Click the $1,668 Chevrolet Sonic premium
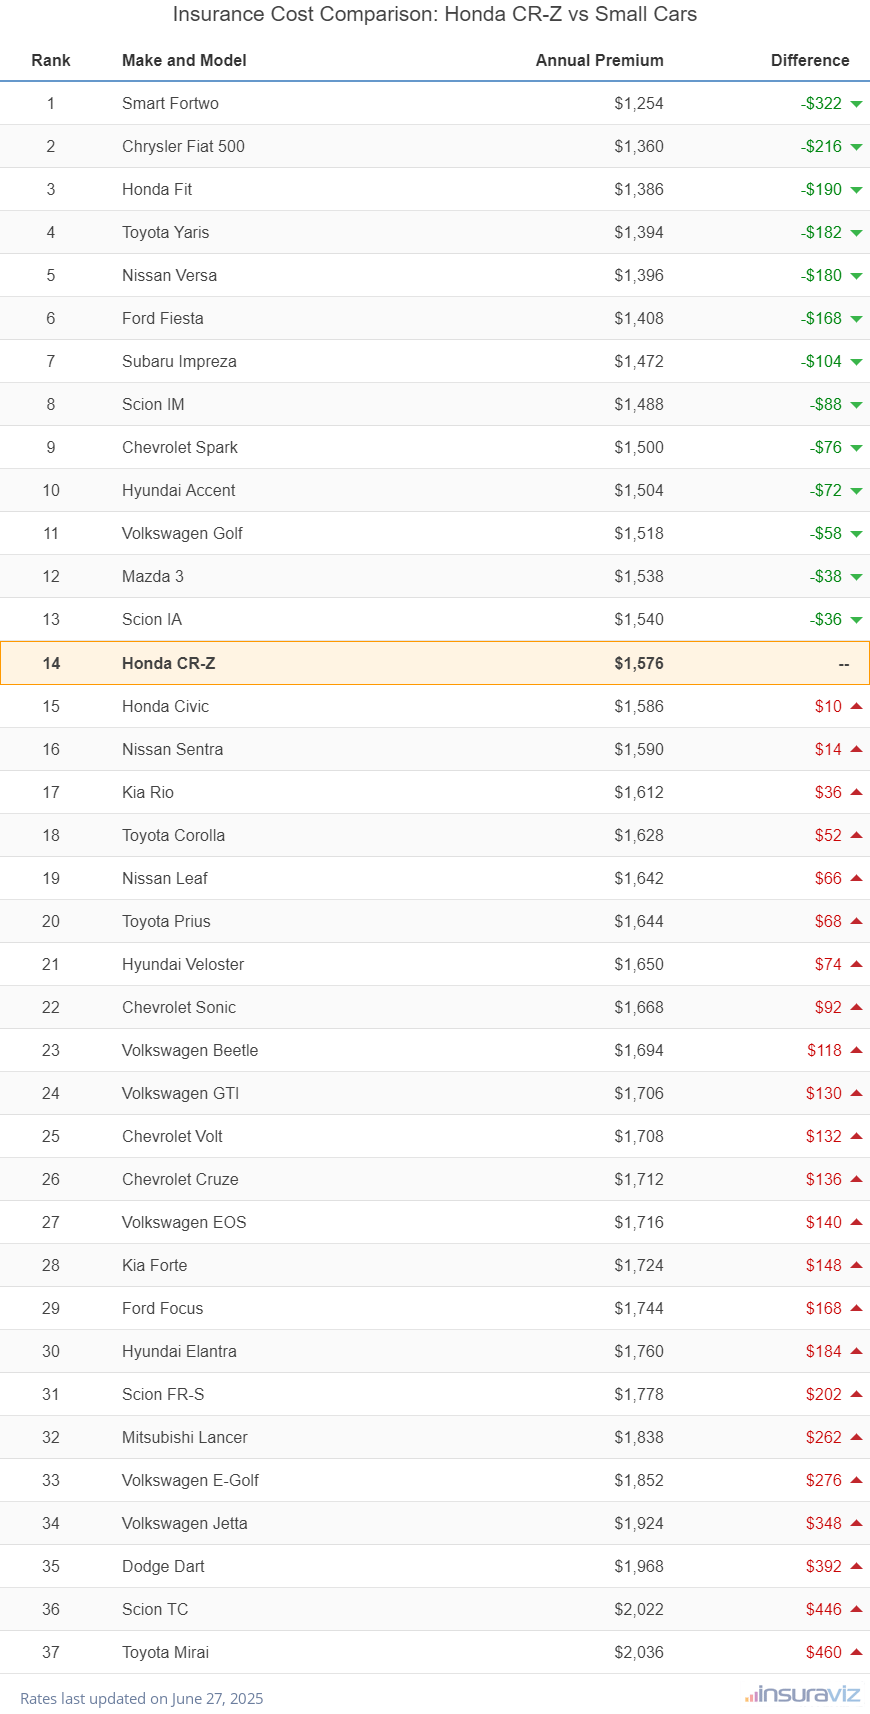 pyautogui.click(x=639, y=1007)
